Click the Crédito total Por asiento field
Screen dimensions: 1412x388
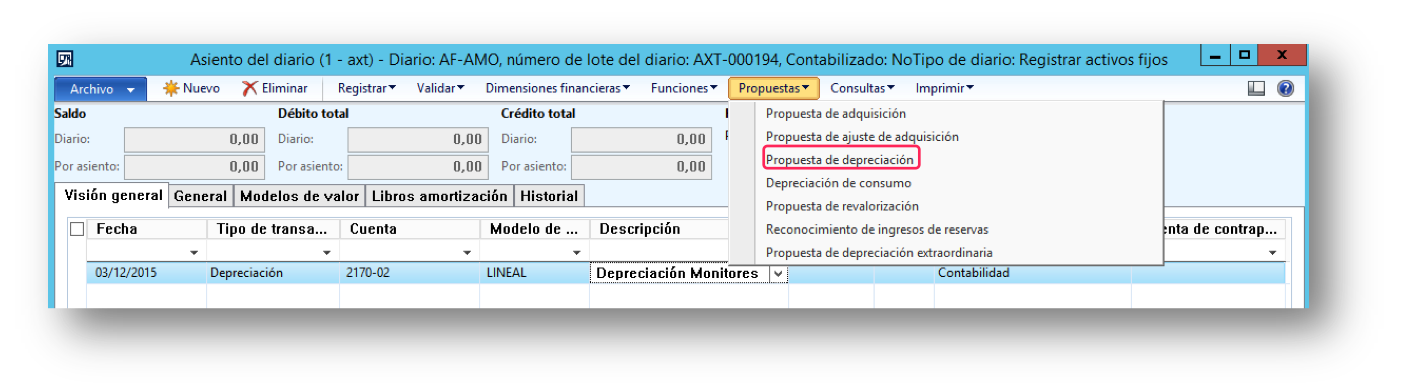click(x=642, y=166)
